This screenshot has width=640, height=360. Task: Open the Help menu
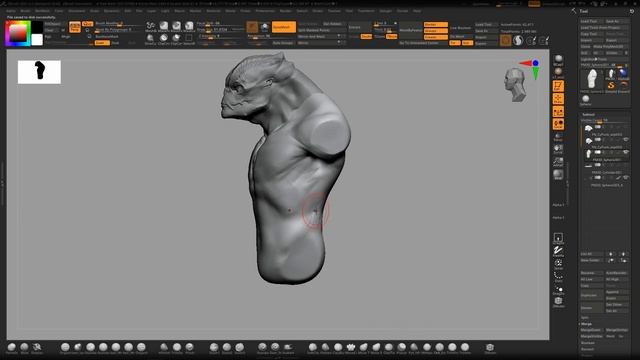[x=417, y=11]
